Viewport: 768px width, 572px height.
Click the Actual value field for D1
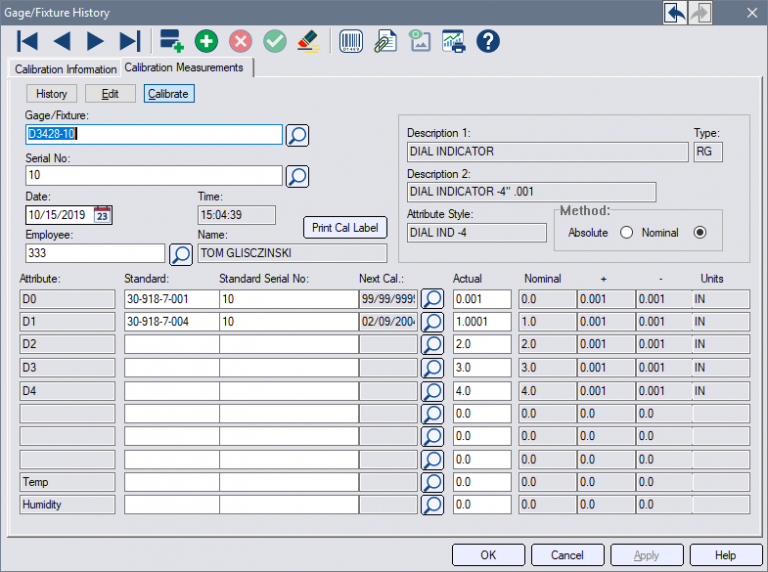click(x=481, y=322)
